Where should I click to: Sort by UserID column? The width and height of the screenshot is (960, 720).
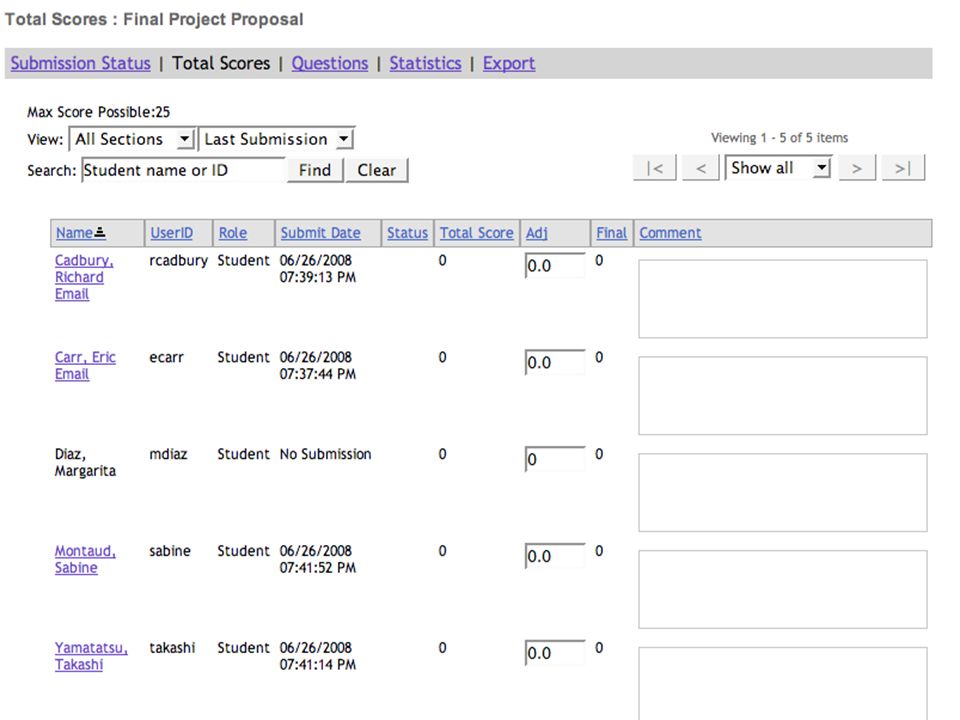tap(171, 233)
